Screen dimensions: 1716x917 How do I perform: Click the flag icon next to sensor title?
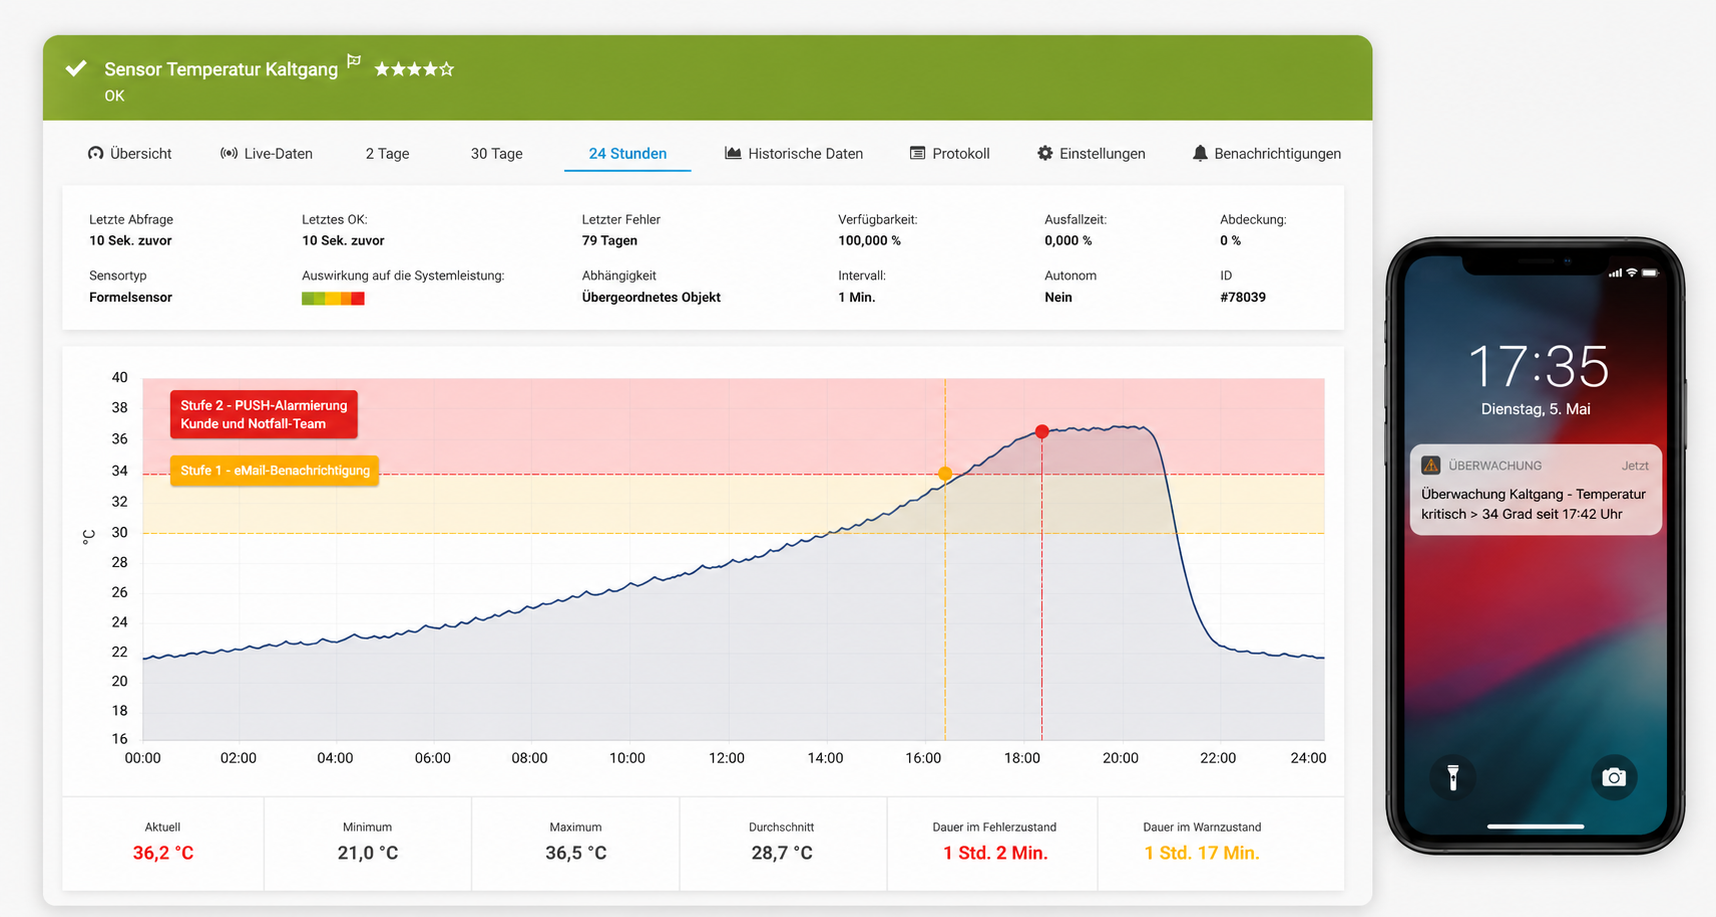point(353,62)
